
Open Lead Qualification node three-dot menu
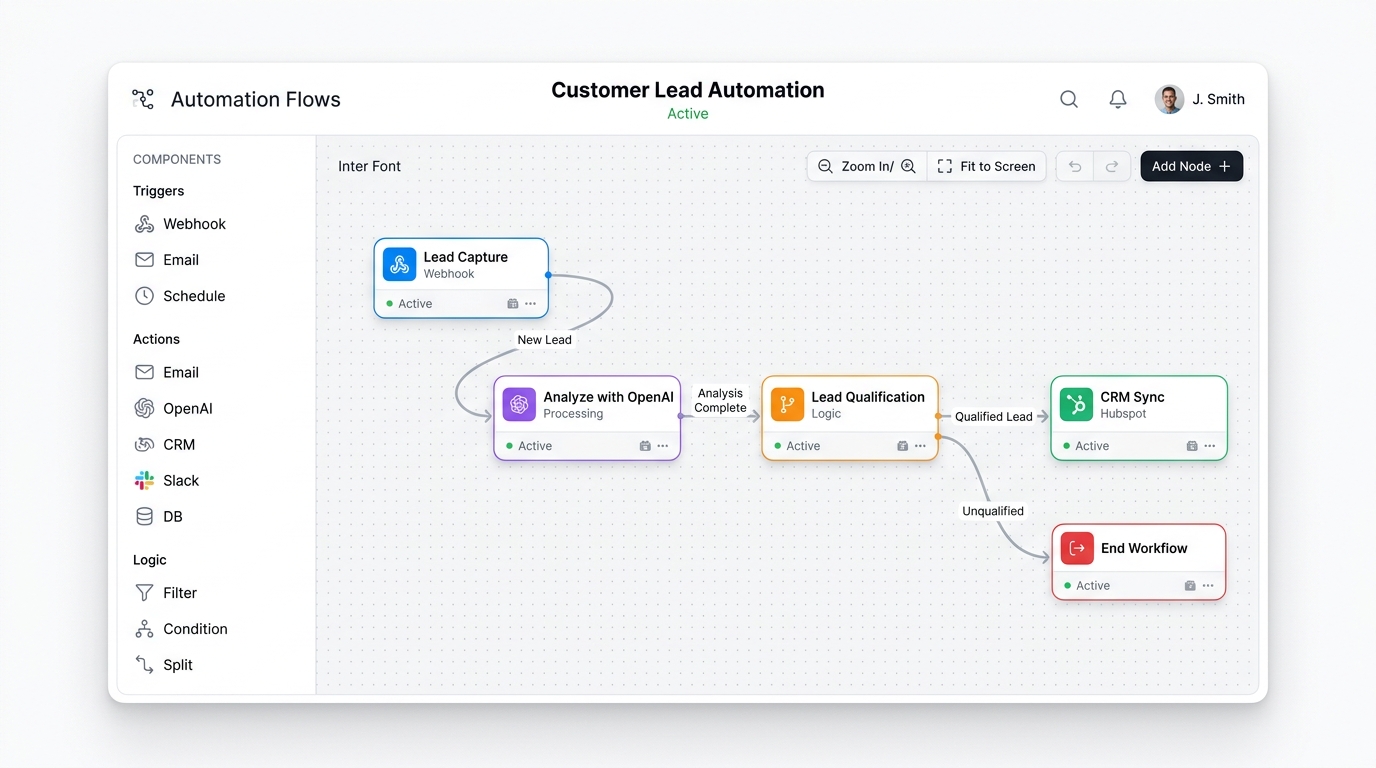pyautogui.click(x=920, y=446)
